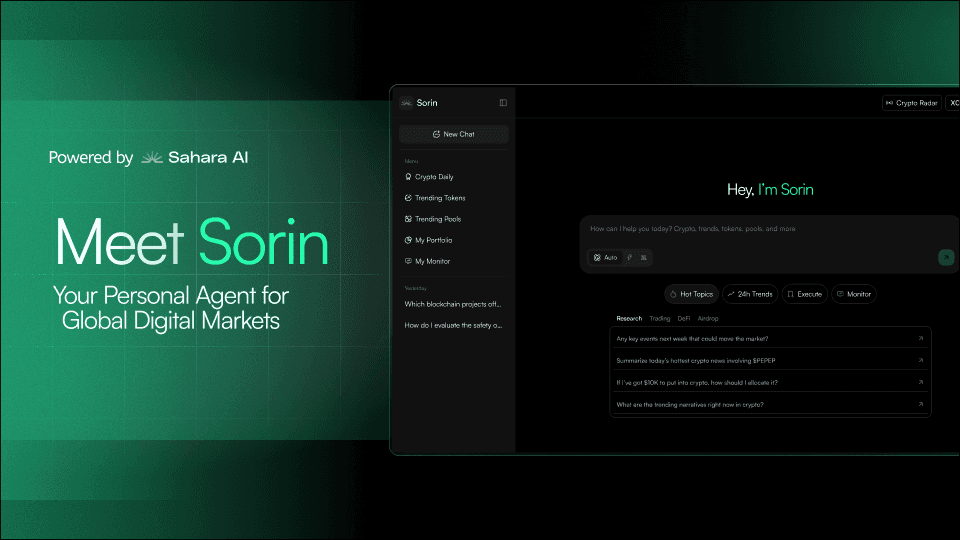The width and height of the screenshot is (960, 540).
Task: Select 'Summarize today's hottest crypto news' suggestion
Action: point(770,361)
